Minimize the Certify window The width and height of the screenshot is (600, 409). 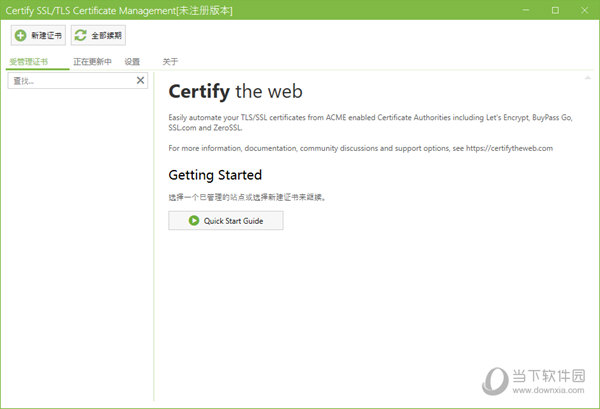(526, 10)
